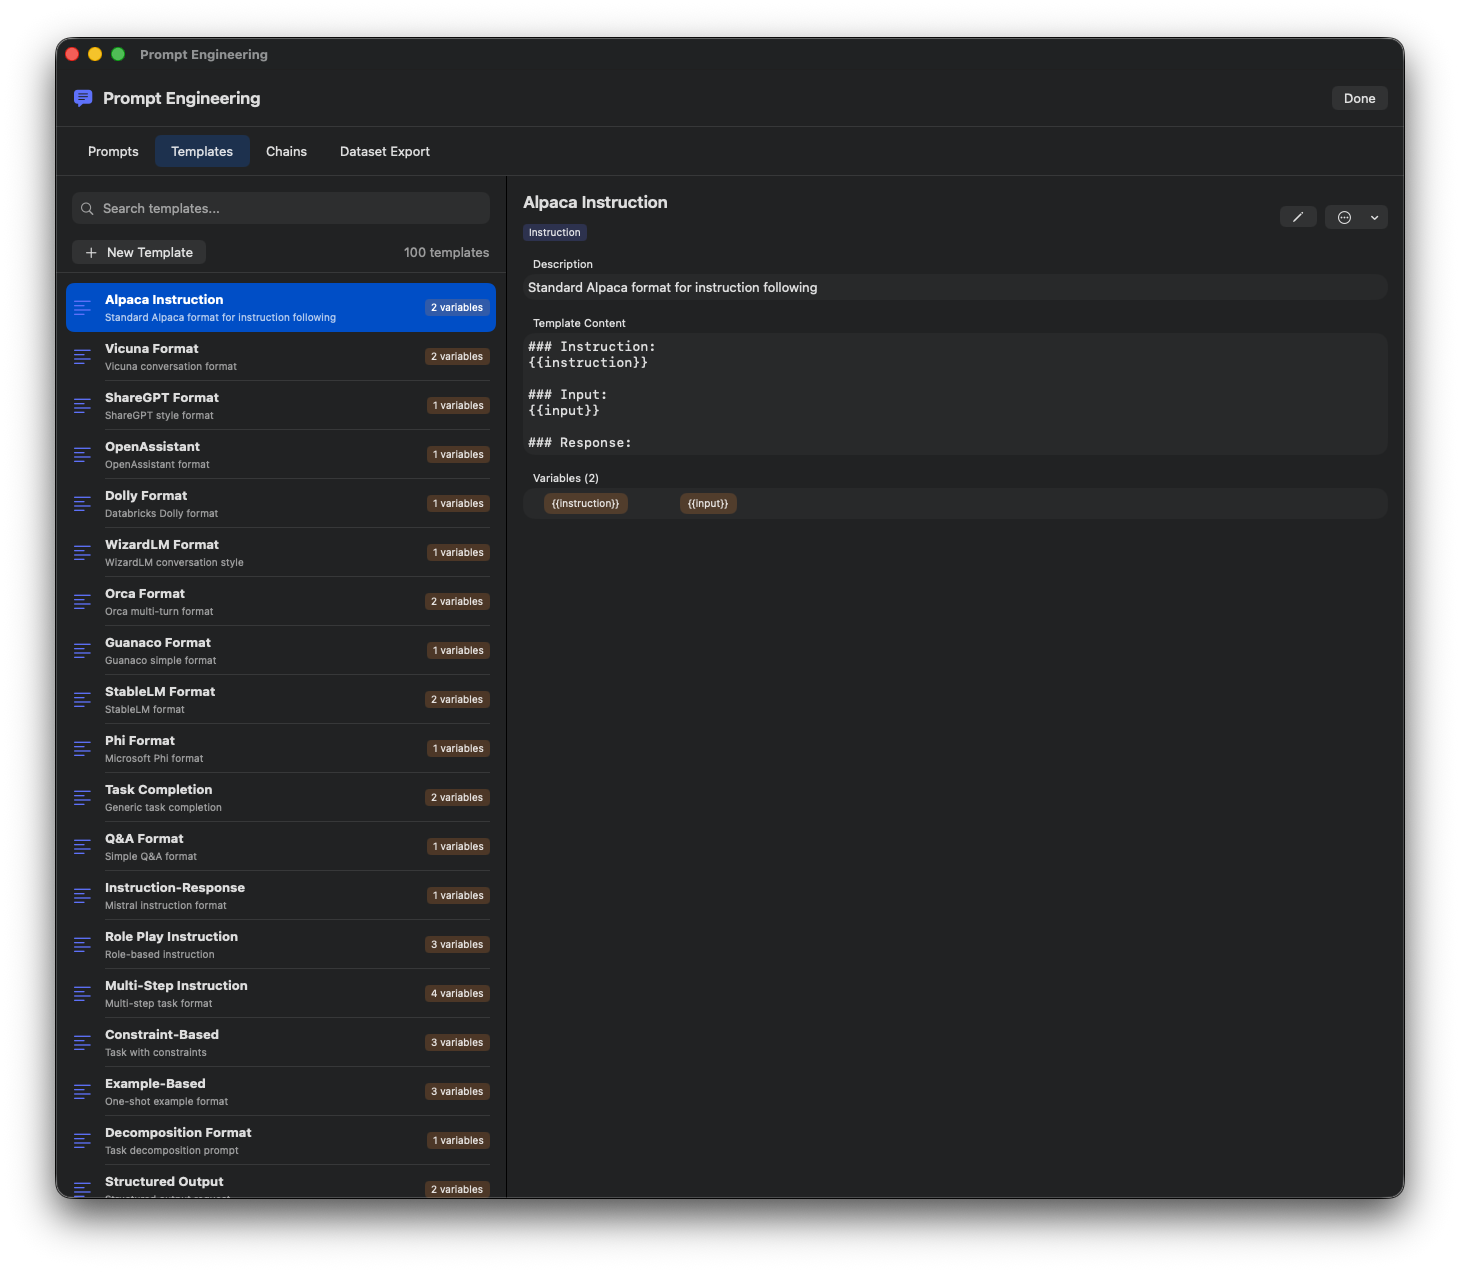Click the Vicuna Format list icon
1460x1272 pixels.
click(x=83, y=357)
